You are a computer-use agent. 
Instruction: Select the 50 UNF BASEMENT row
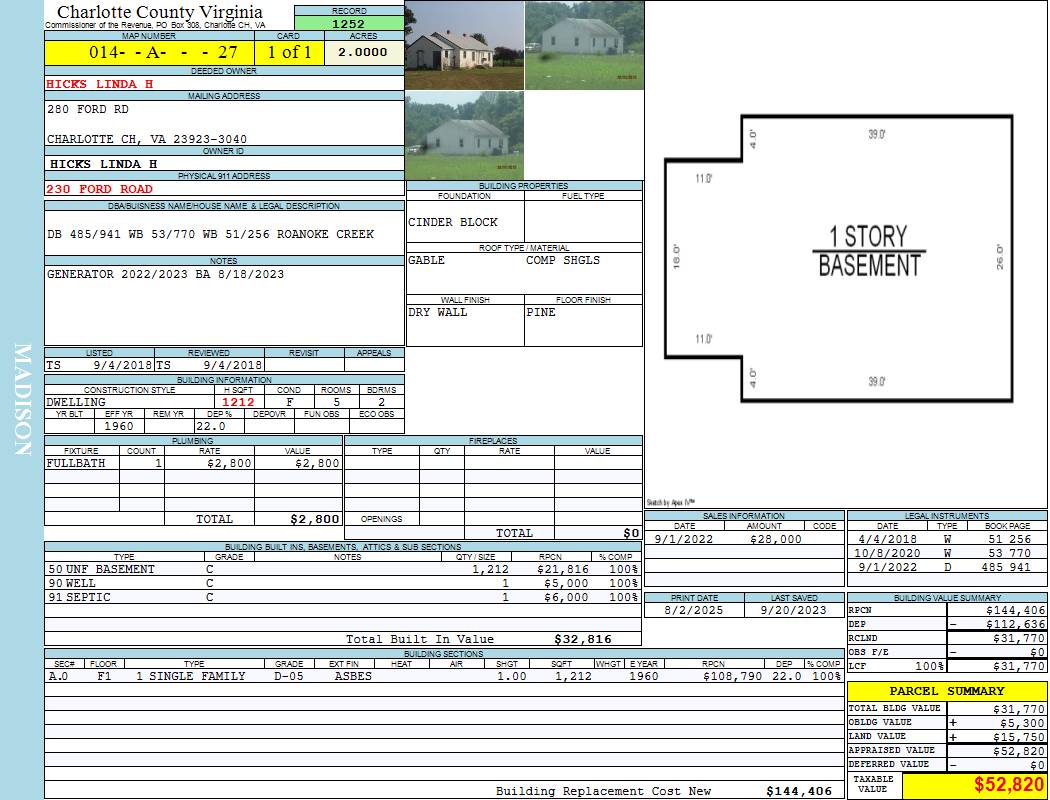point(342,569)
